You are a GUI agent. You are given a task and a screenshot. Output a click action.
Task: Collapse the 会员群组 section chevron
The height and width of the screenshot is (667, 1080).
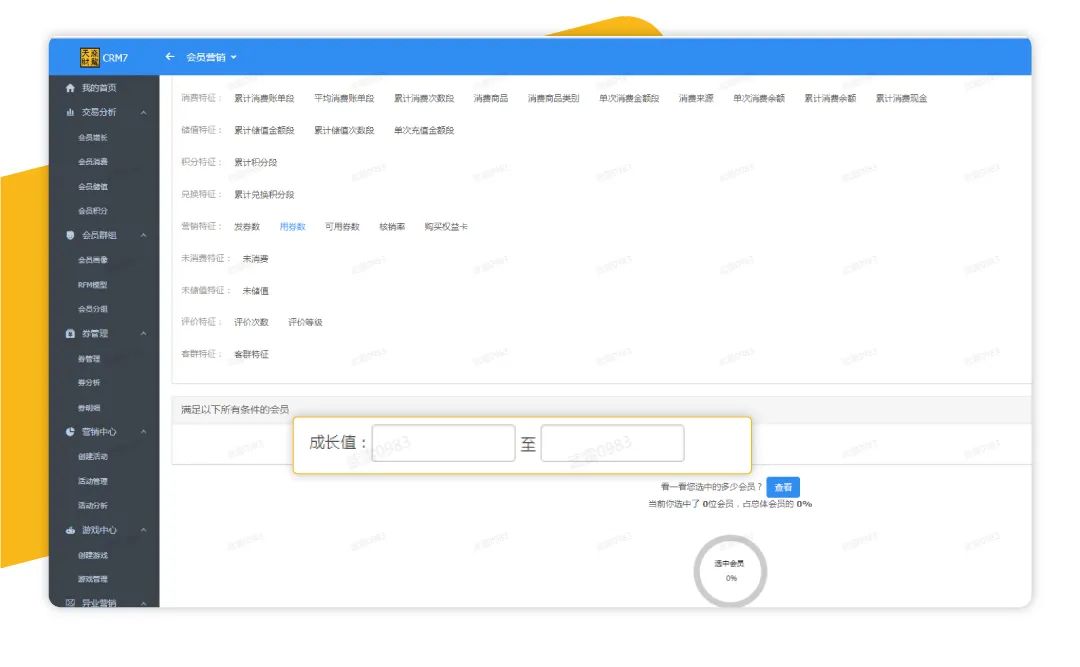[143, 236]
